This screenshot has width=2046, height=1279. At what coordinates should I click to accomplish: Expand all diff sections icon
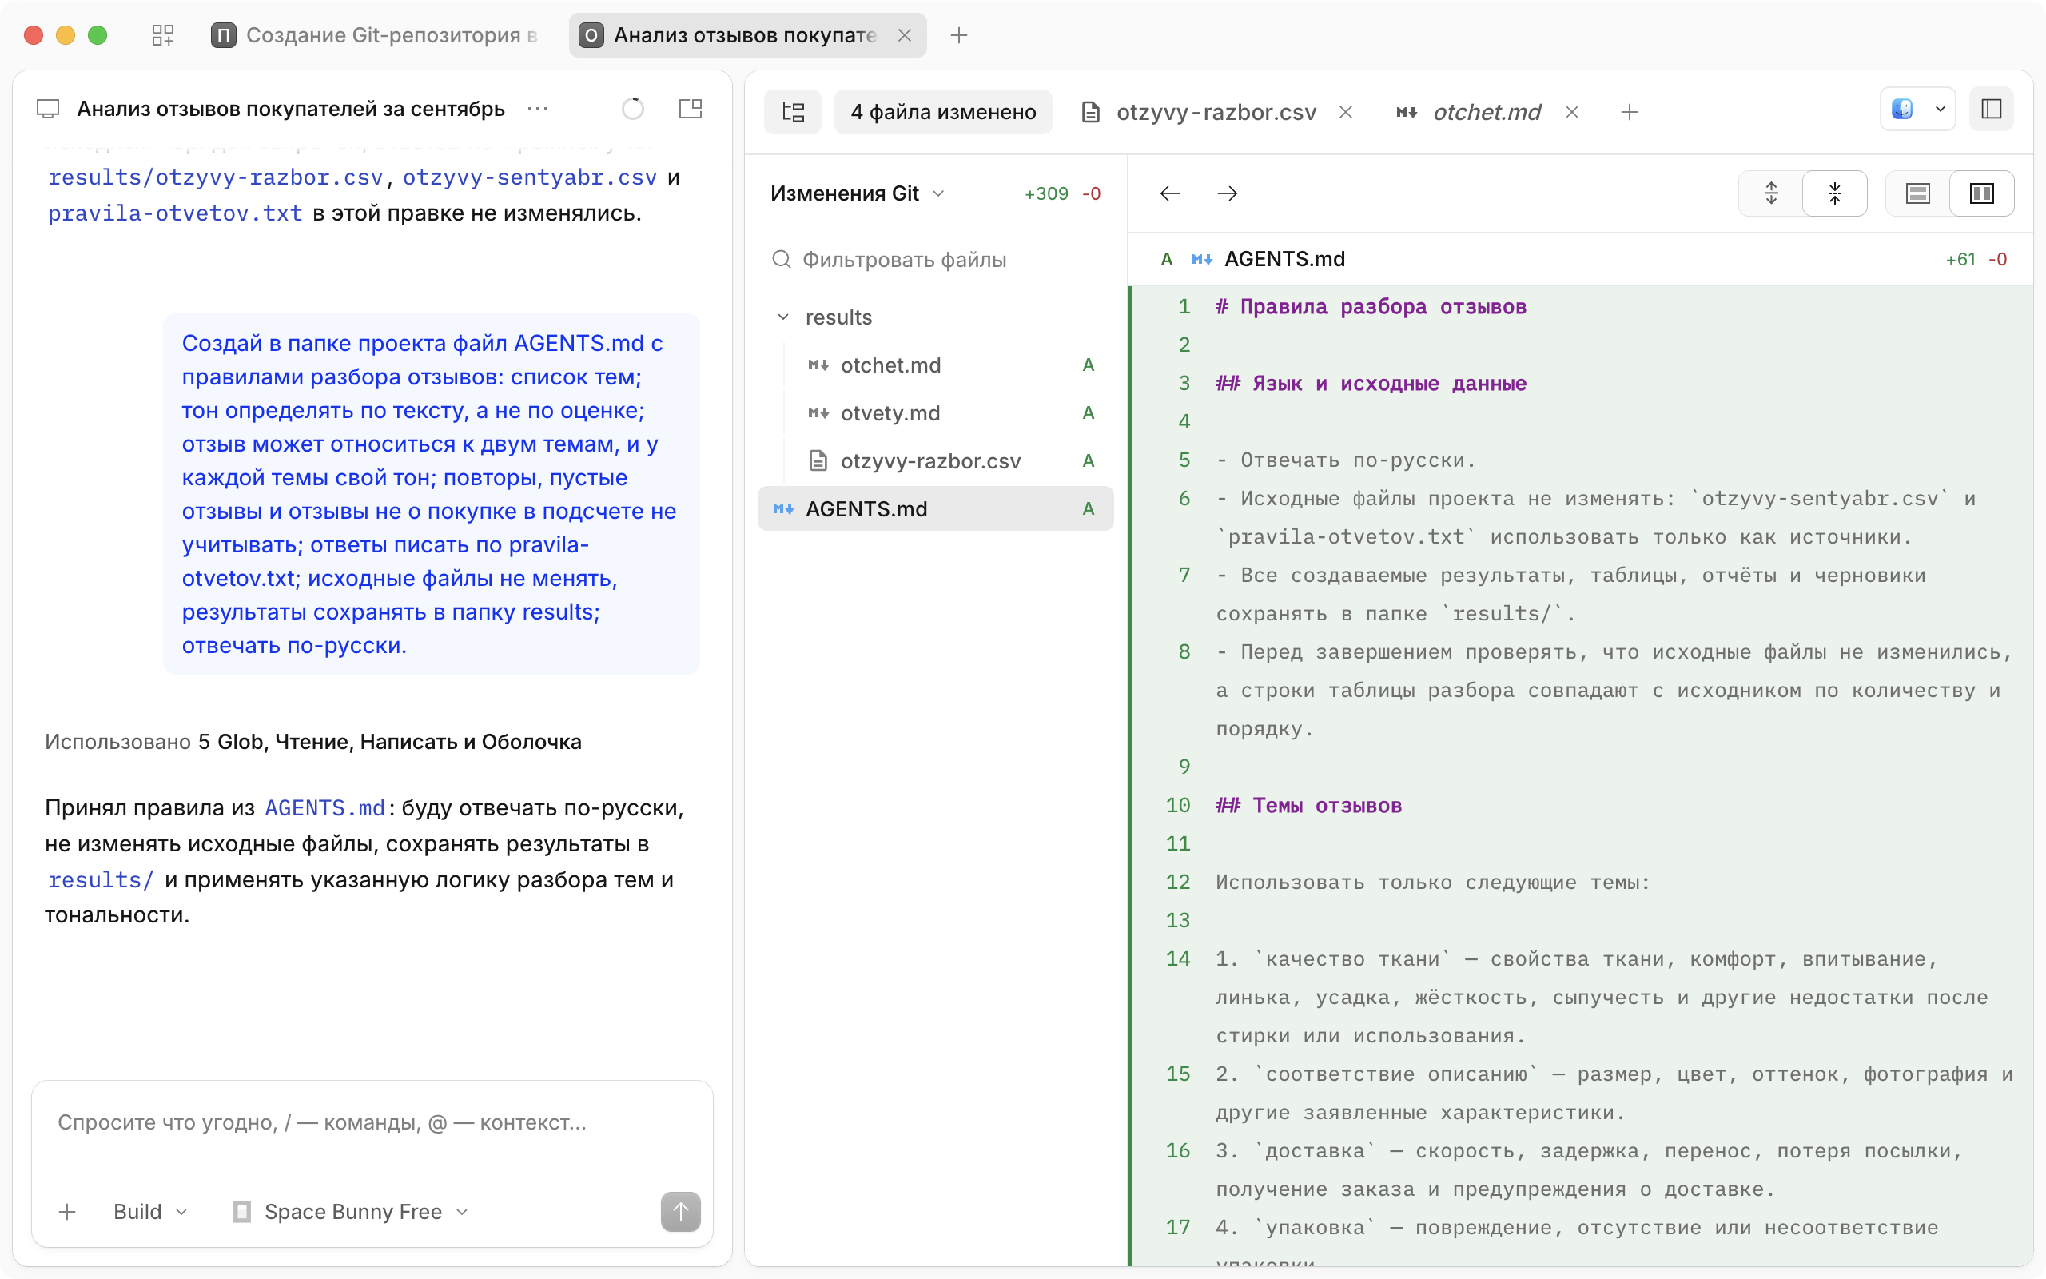1771,194
